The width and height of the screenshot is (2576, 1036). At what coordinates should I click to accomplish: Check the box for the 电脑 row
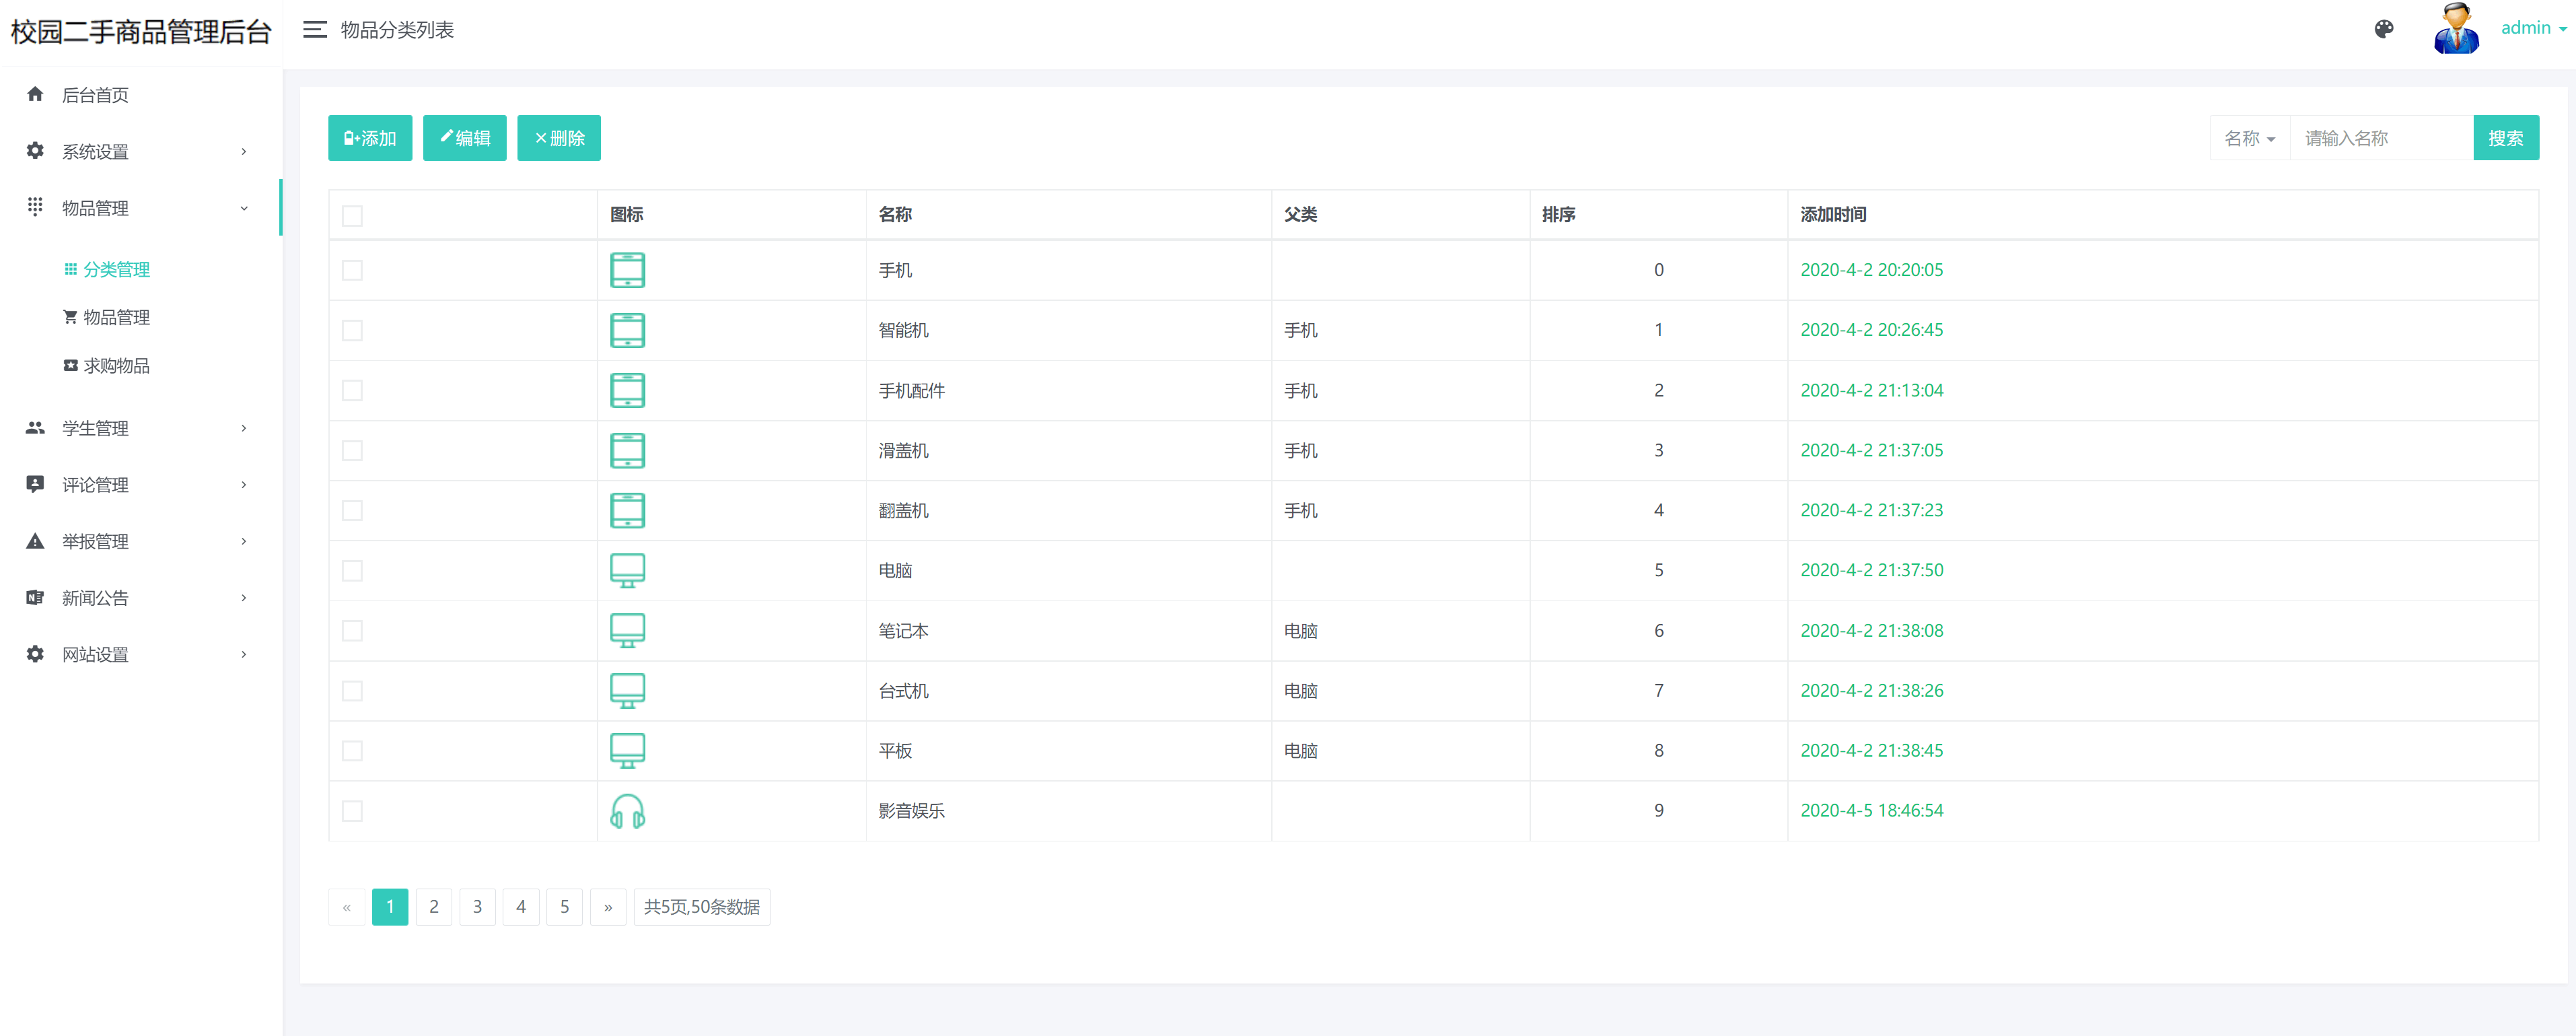352,570
